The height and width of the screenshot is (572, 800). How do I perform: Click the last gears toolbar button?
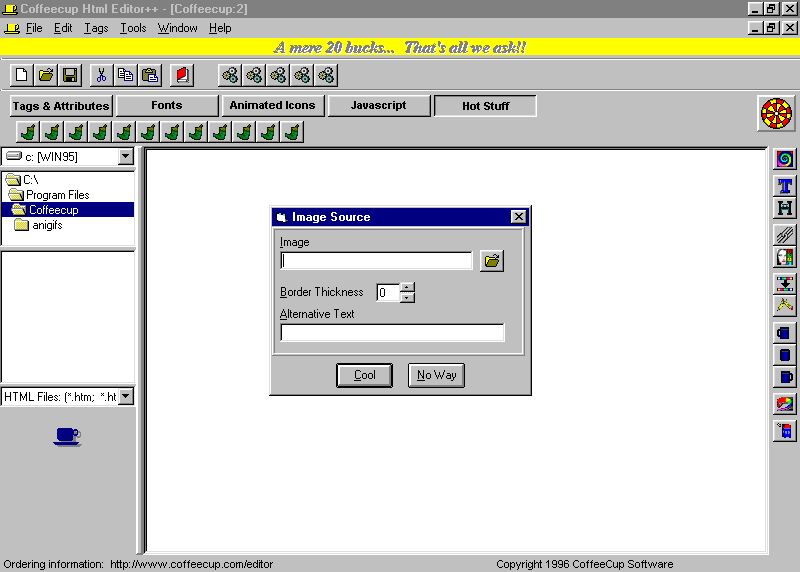click(326, 75)
